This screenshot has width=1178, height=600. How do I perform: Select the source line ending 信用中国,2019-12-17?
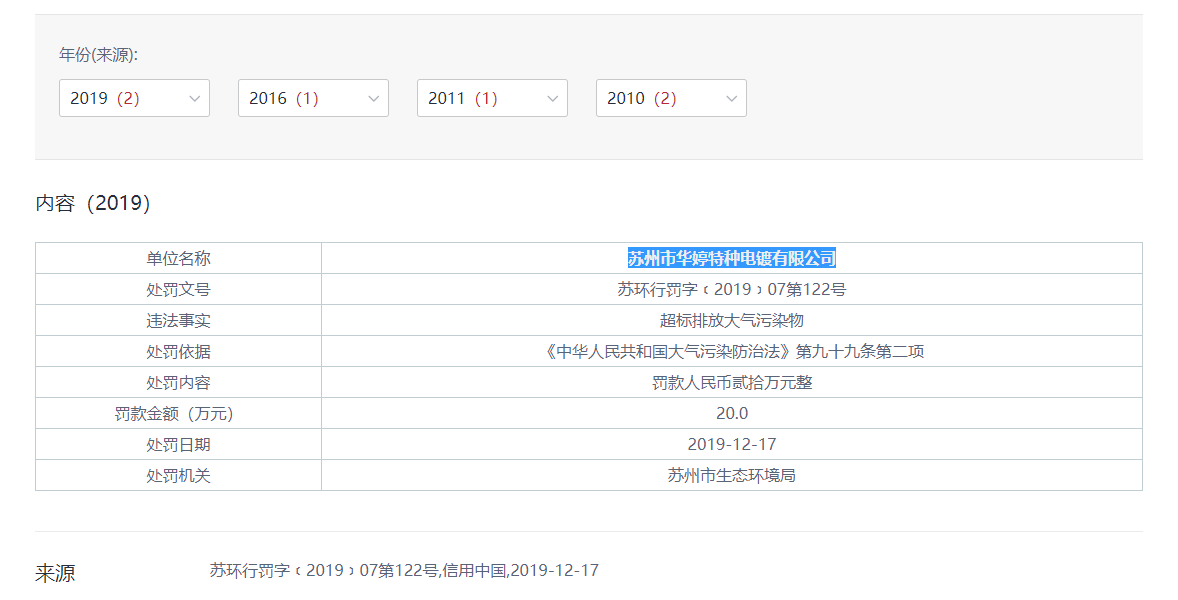pyautogui.click(x=404, y=571)
